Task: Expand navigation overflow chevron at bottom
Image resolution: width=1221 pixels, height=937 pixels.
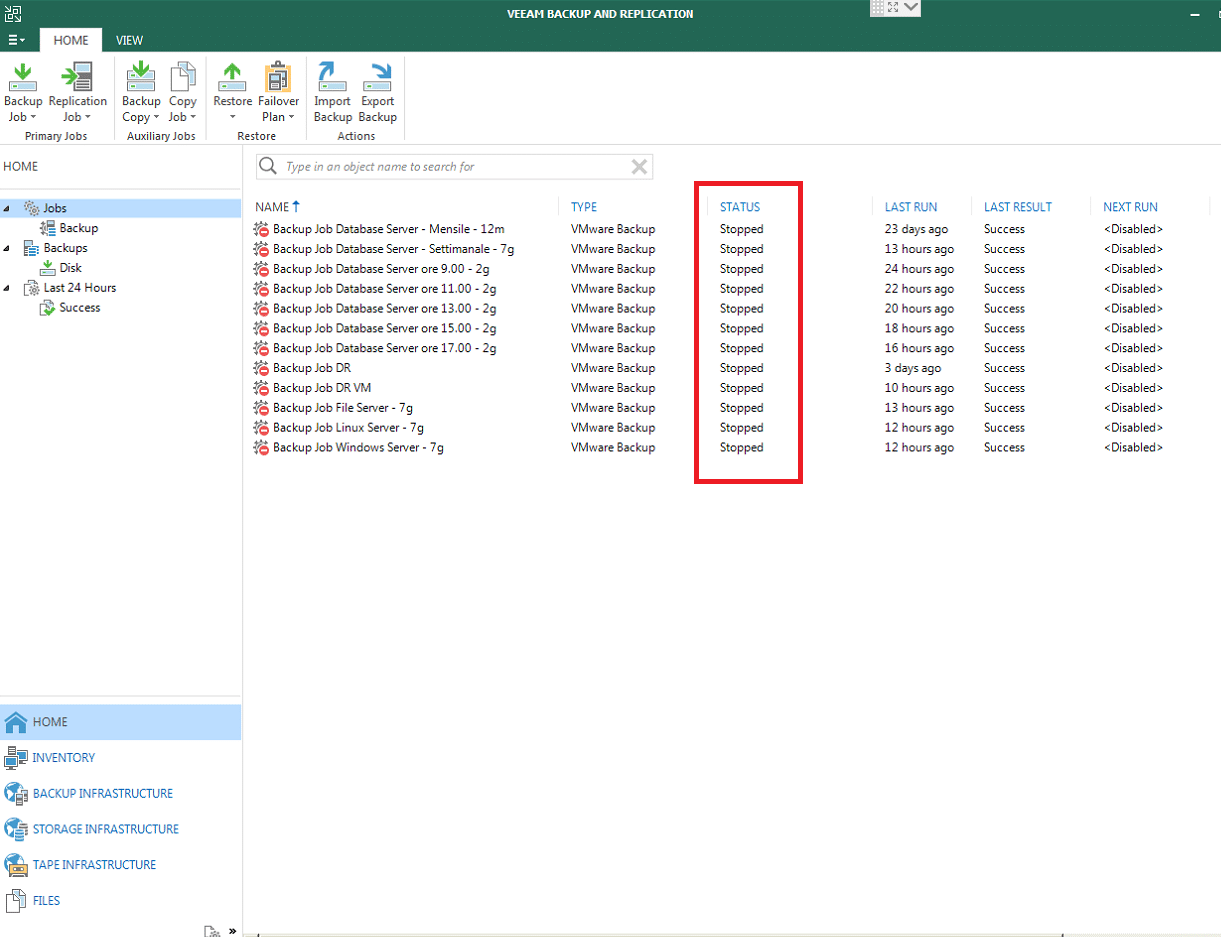Action: [x=232, y=930]
